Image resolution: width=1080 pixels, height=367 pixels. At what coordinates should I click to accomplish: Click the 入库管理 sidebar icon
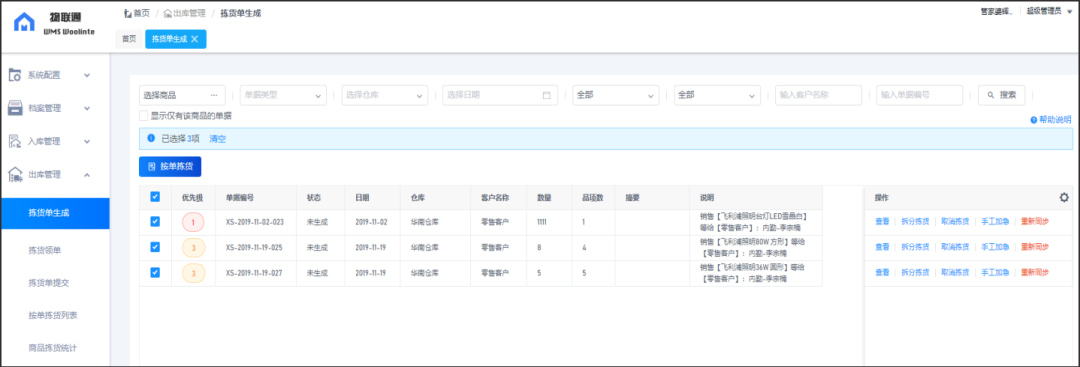[x=14, y=141]
